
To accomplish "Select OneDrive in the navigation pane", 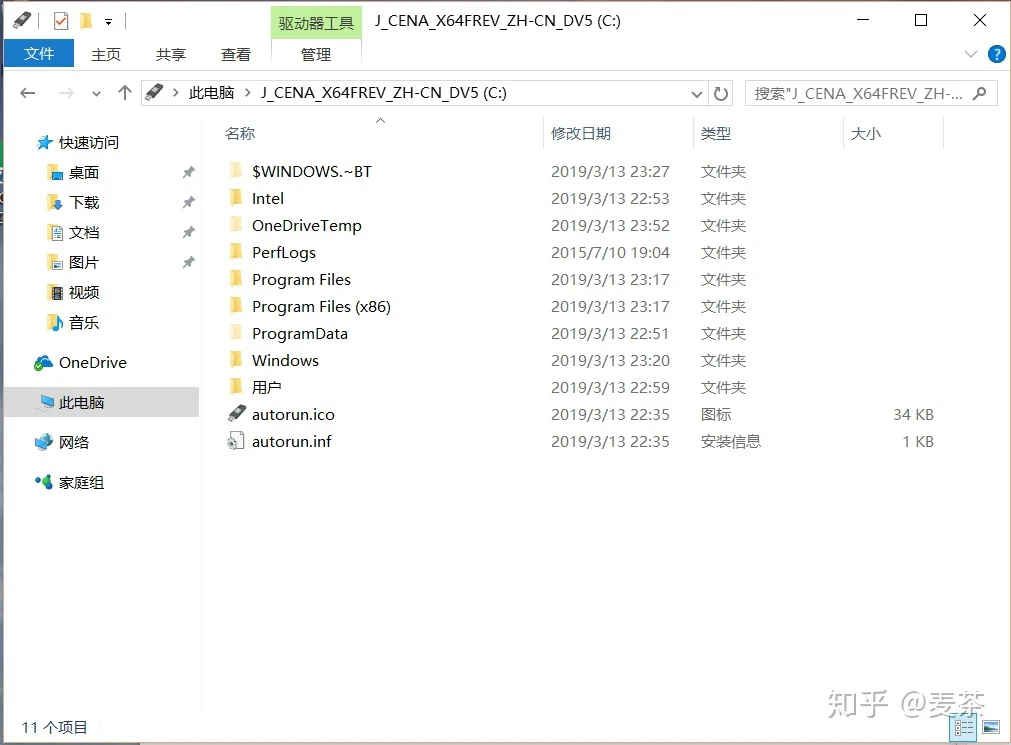I will coord(92,363).
